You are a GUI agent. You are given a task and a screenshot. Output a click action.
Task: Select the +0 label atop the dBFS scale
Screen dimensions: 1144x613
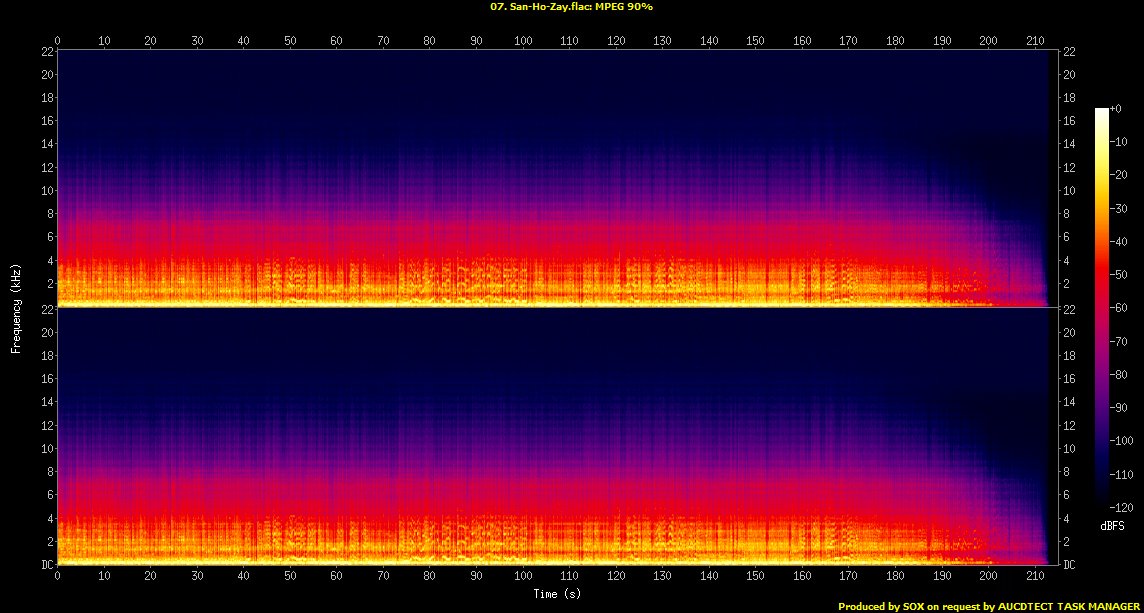[1116, 110]
